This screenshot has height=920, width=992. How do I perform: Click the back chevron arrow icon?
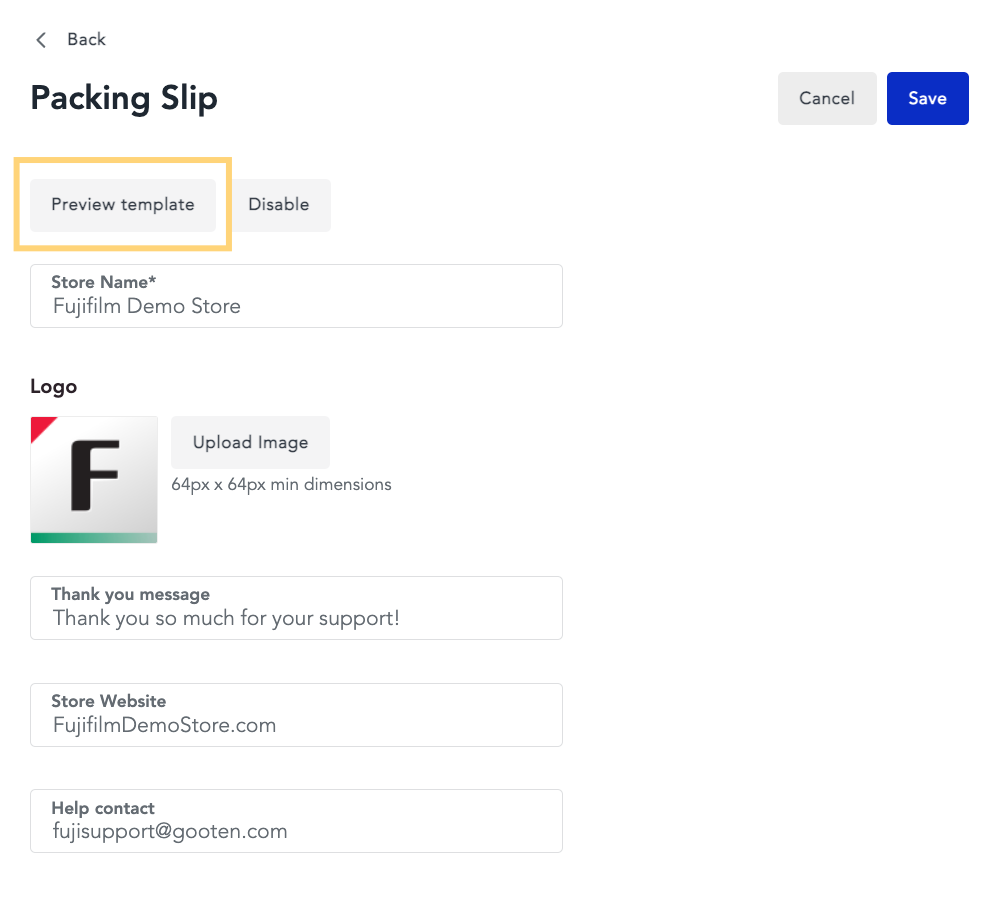[41, 40]
